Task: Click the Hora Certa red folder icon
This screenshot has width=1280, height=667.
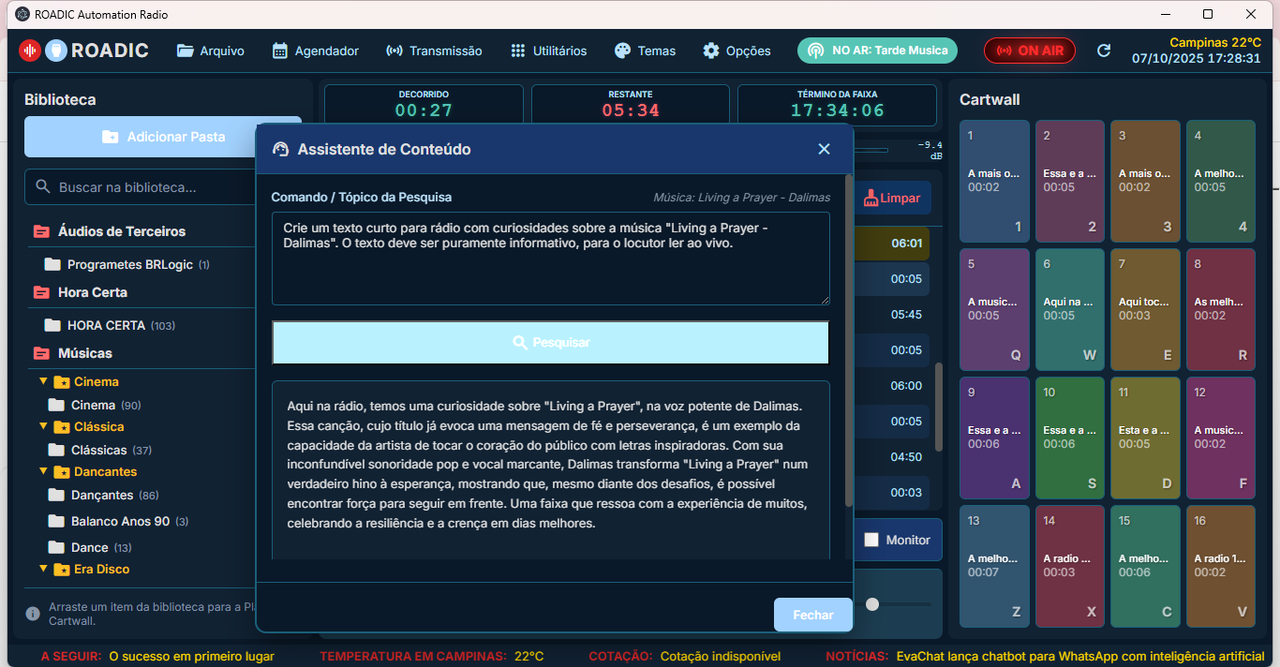Action: [x=41, y=292]
